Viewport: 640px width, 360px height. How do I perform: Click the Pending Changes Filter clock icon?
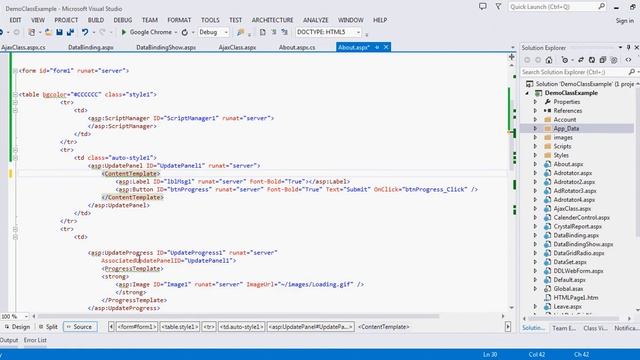(x=565, y=60)
